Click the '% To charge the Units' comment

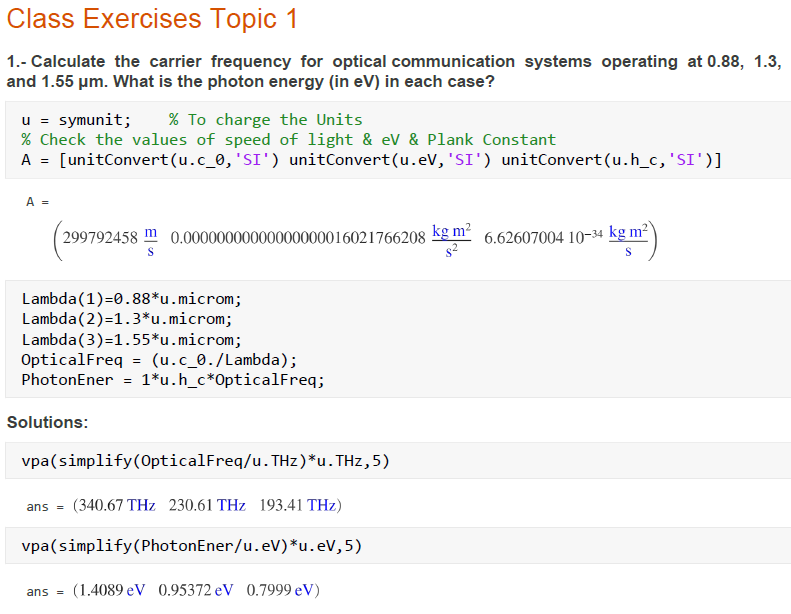[265, 120]
